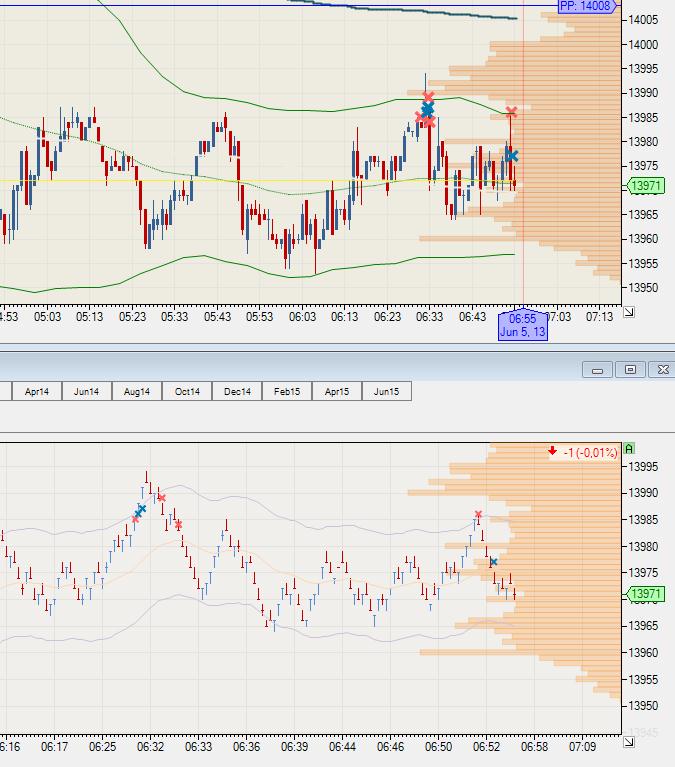
Task: Select the Dec14 contract tab
Action: click(237, 391)
